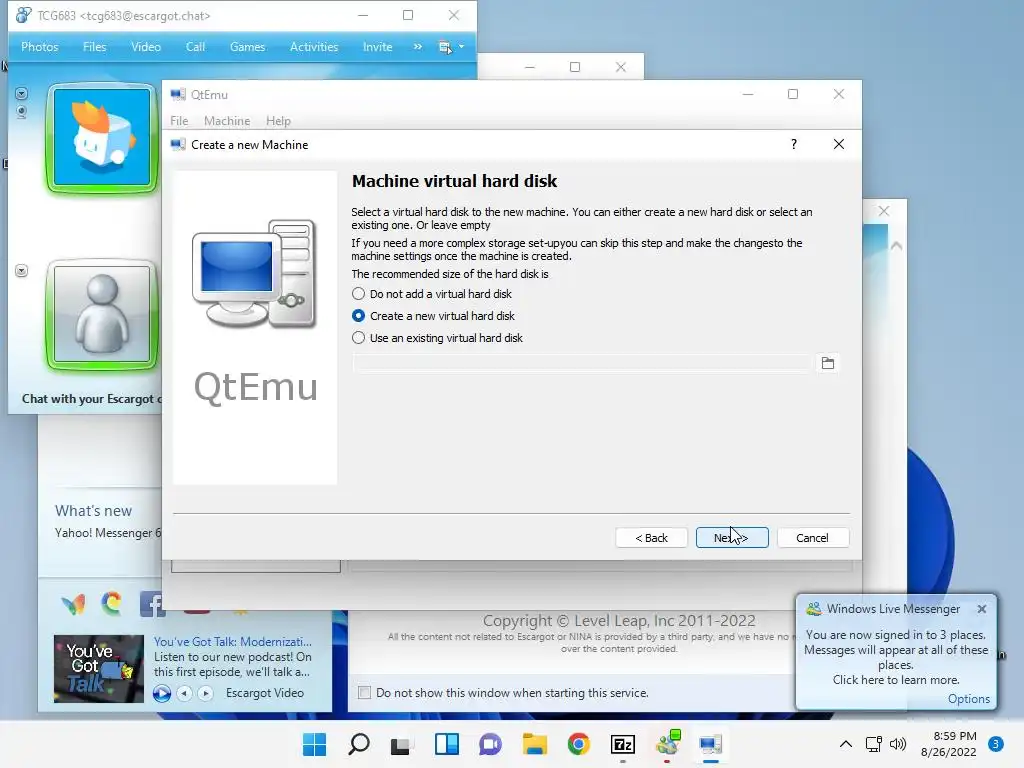
Task: Launch Google Chrome from the taskbar
Action: 579,744
